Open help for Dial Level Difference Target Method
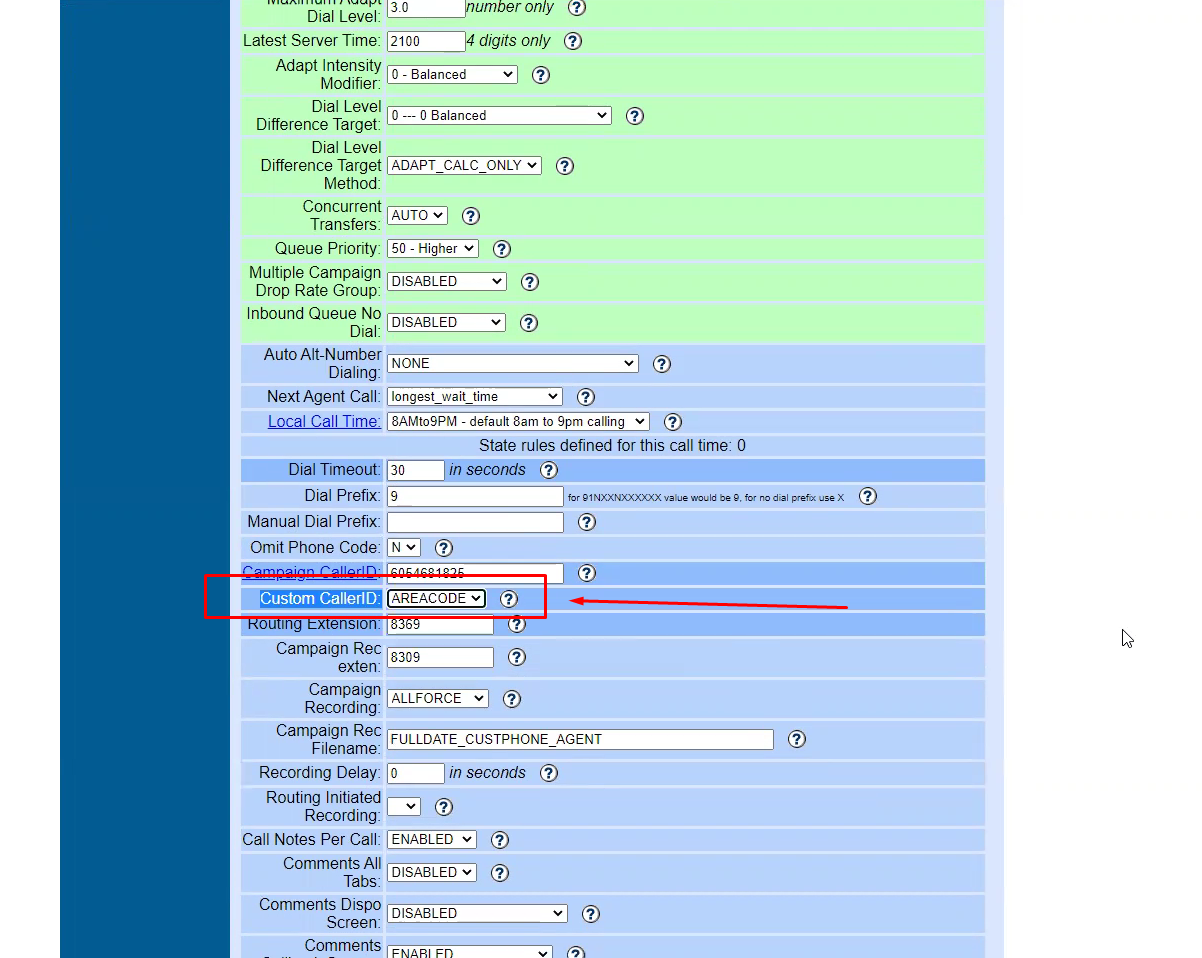 pyautogui.click(x=565, y=166)
